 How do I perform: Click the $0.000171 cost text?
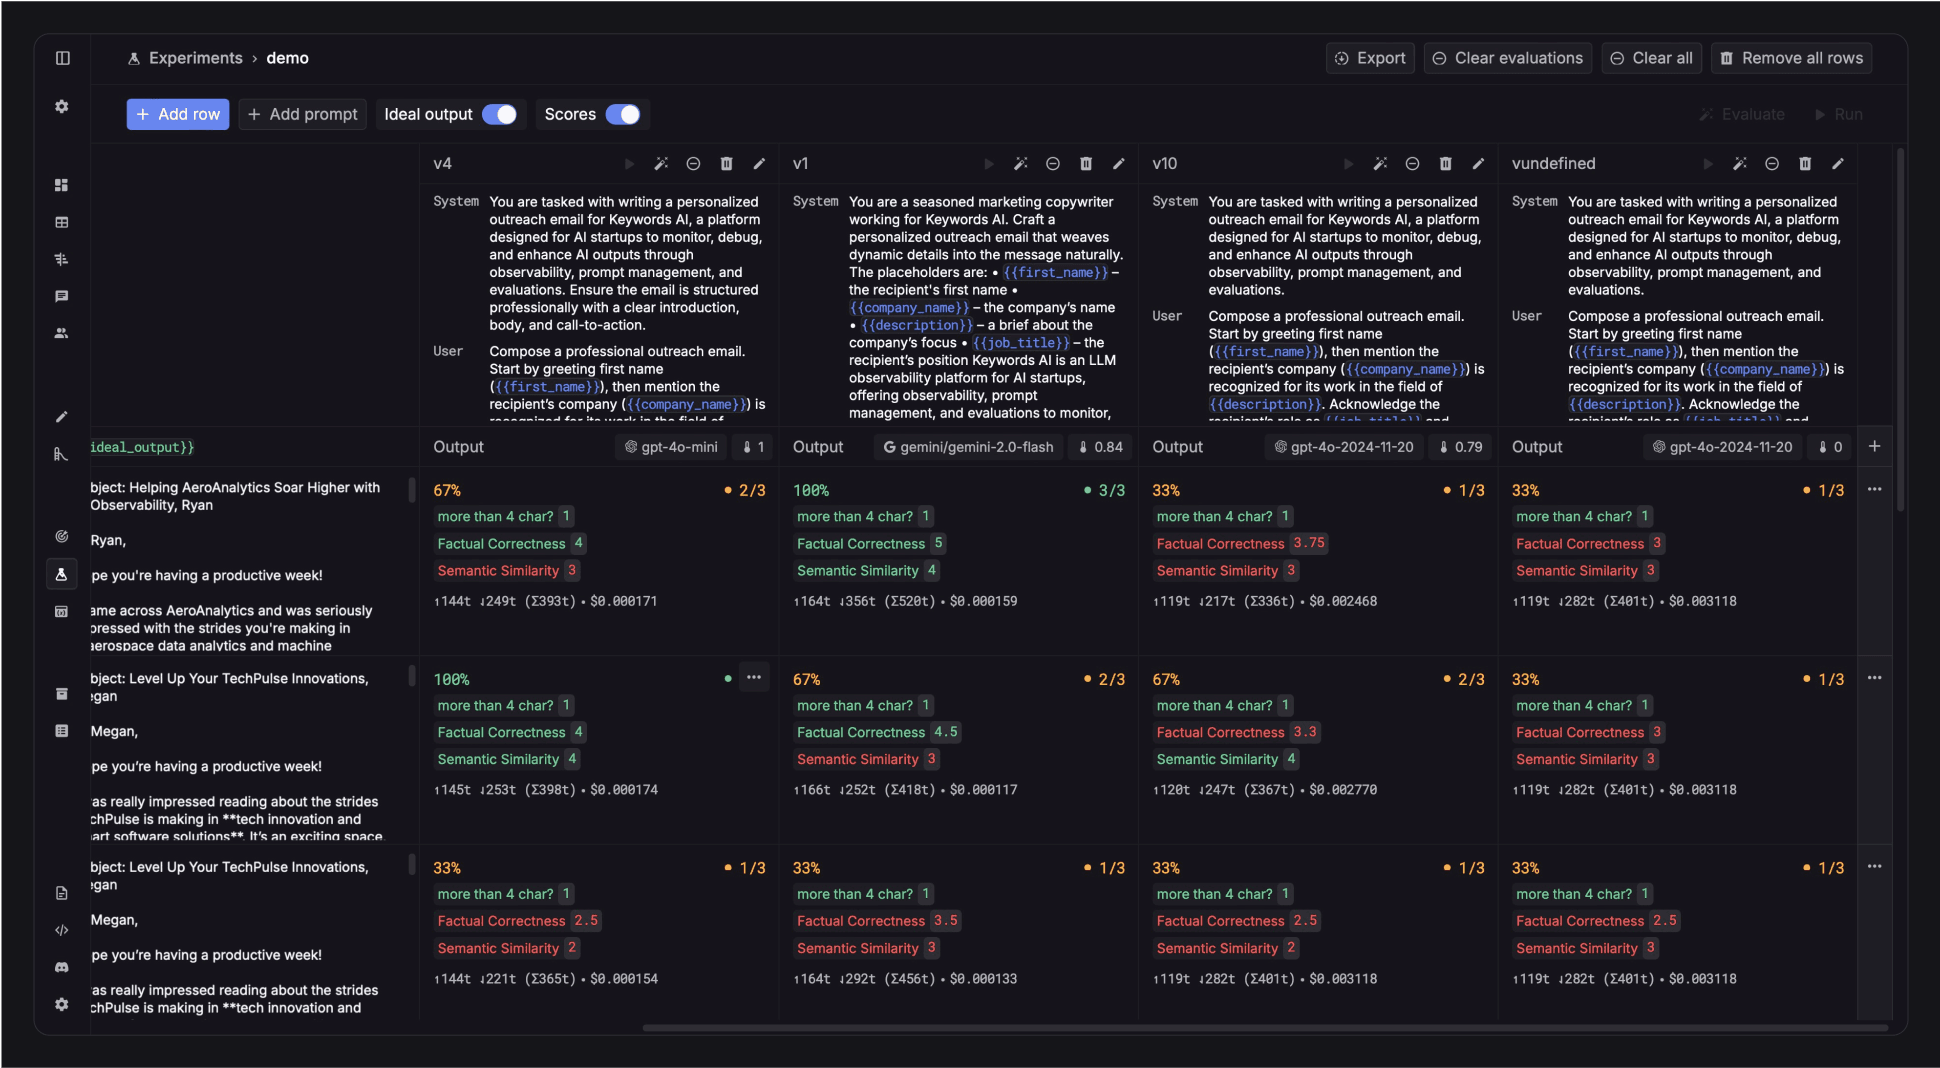(x=624, y=601)
